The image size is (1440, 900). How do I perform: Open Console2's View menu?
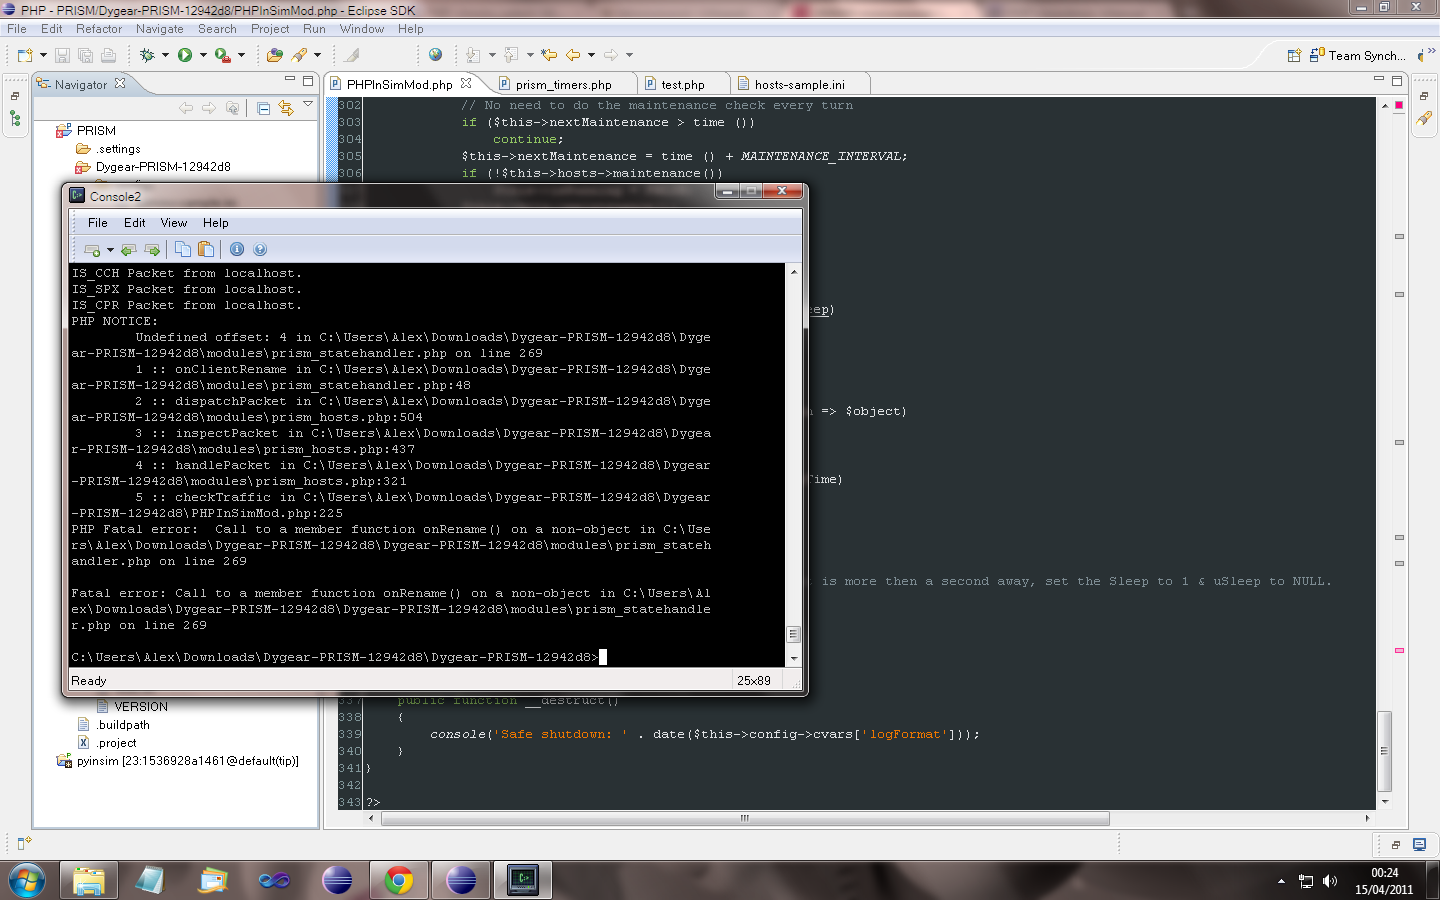pos(174,223)
